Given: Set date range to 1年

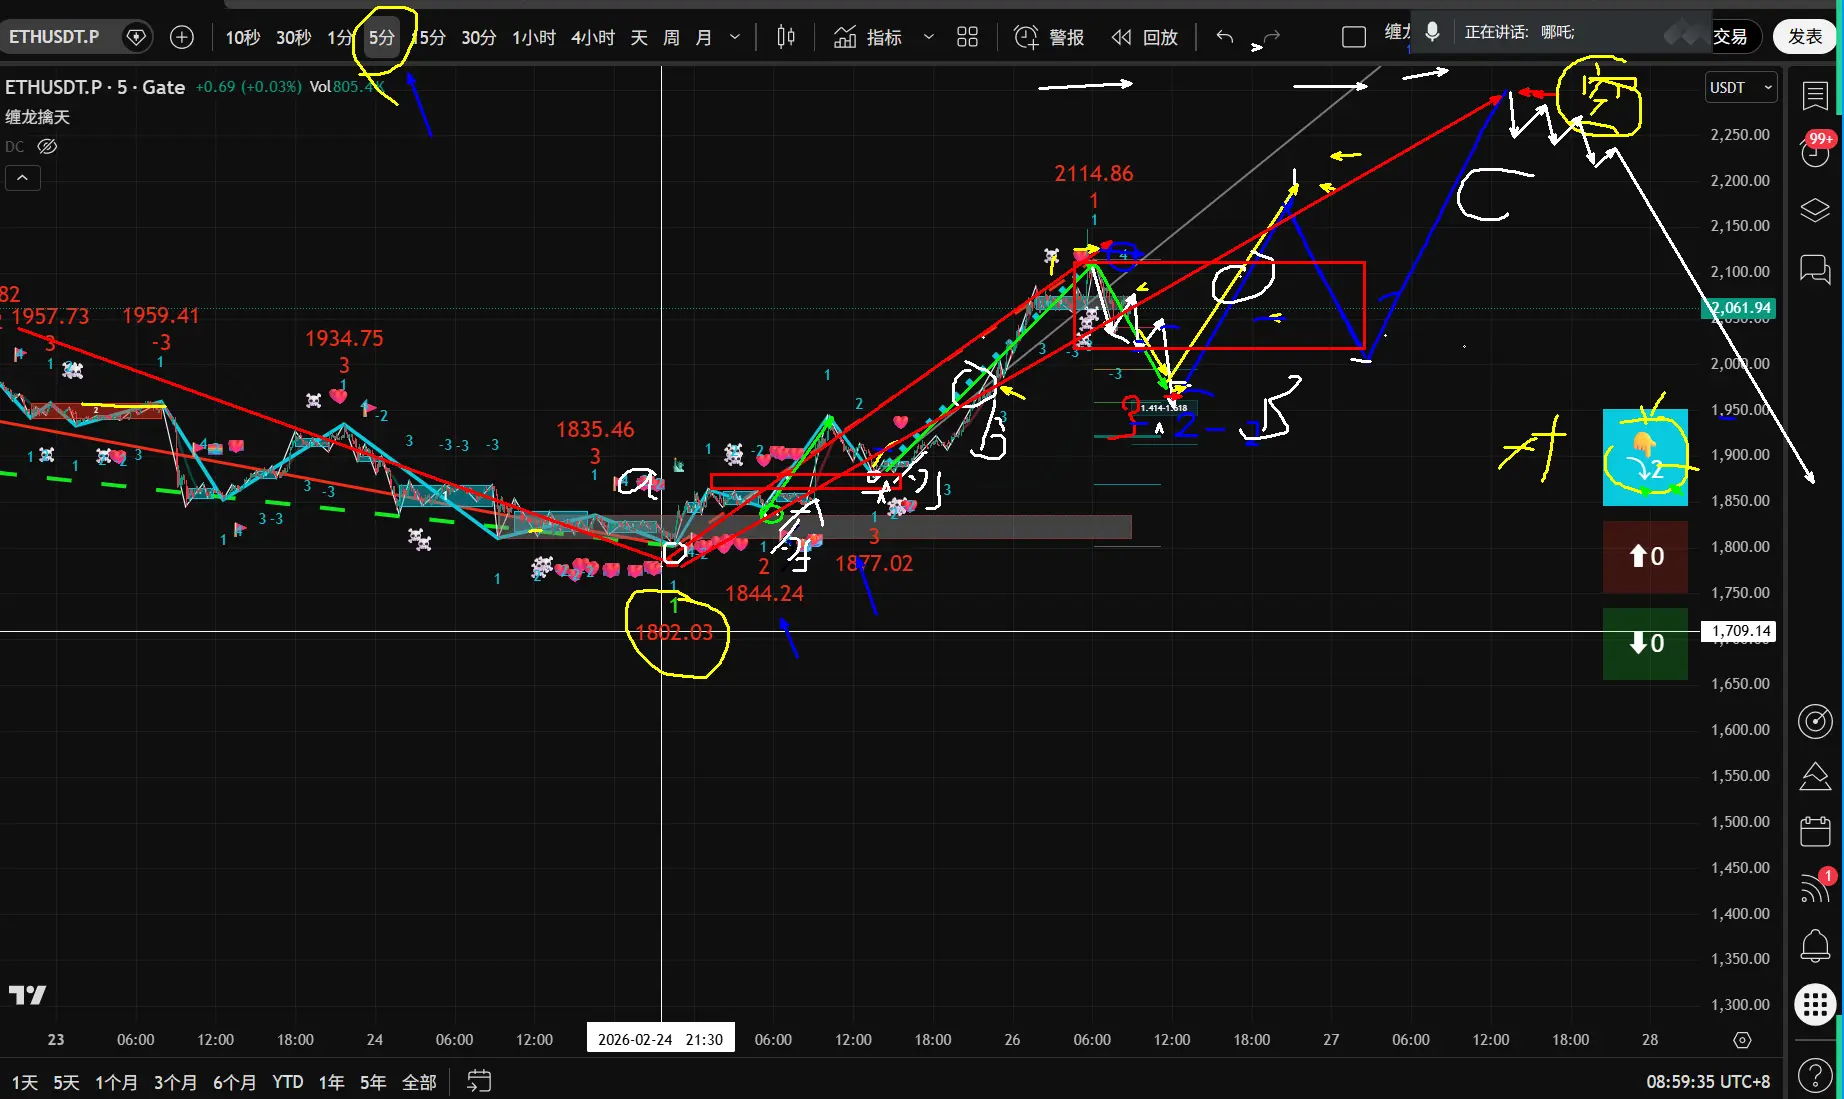Looking at the screenshot, I should [x=331, y=1082].
